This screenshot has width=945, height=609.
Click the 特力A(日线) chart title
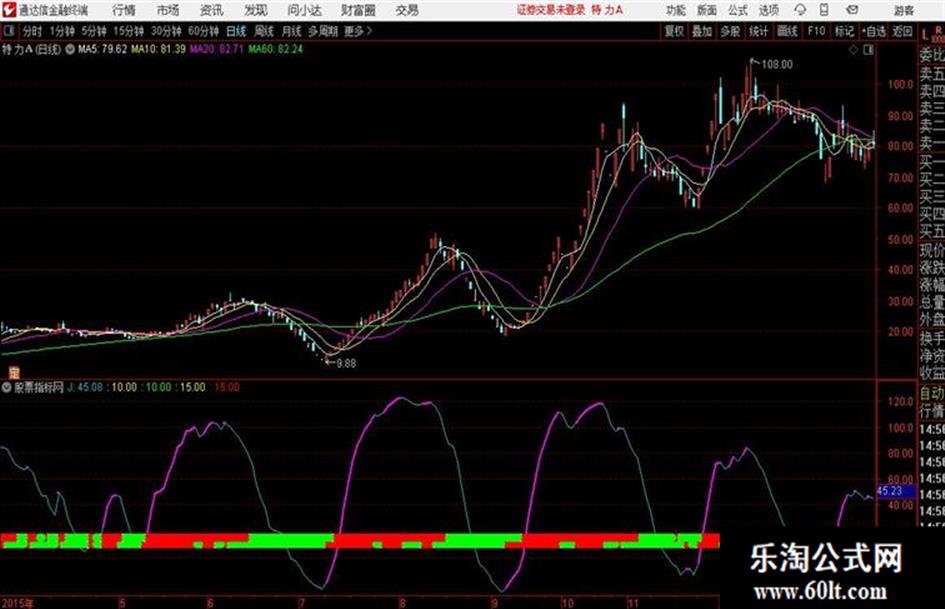(31, 49)
